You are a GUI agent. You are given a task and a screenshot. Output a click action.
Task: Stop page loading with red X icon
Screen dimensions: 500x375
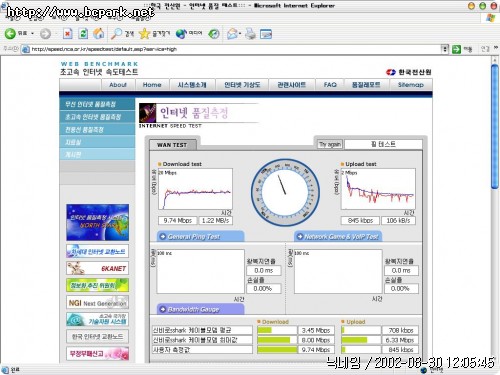(68, 33)
